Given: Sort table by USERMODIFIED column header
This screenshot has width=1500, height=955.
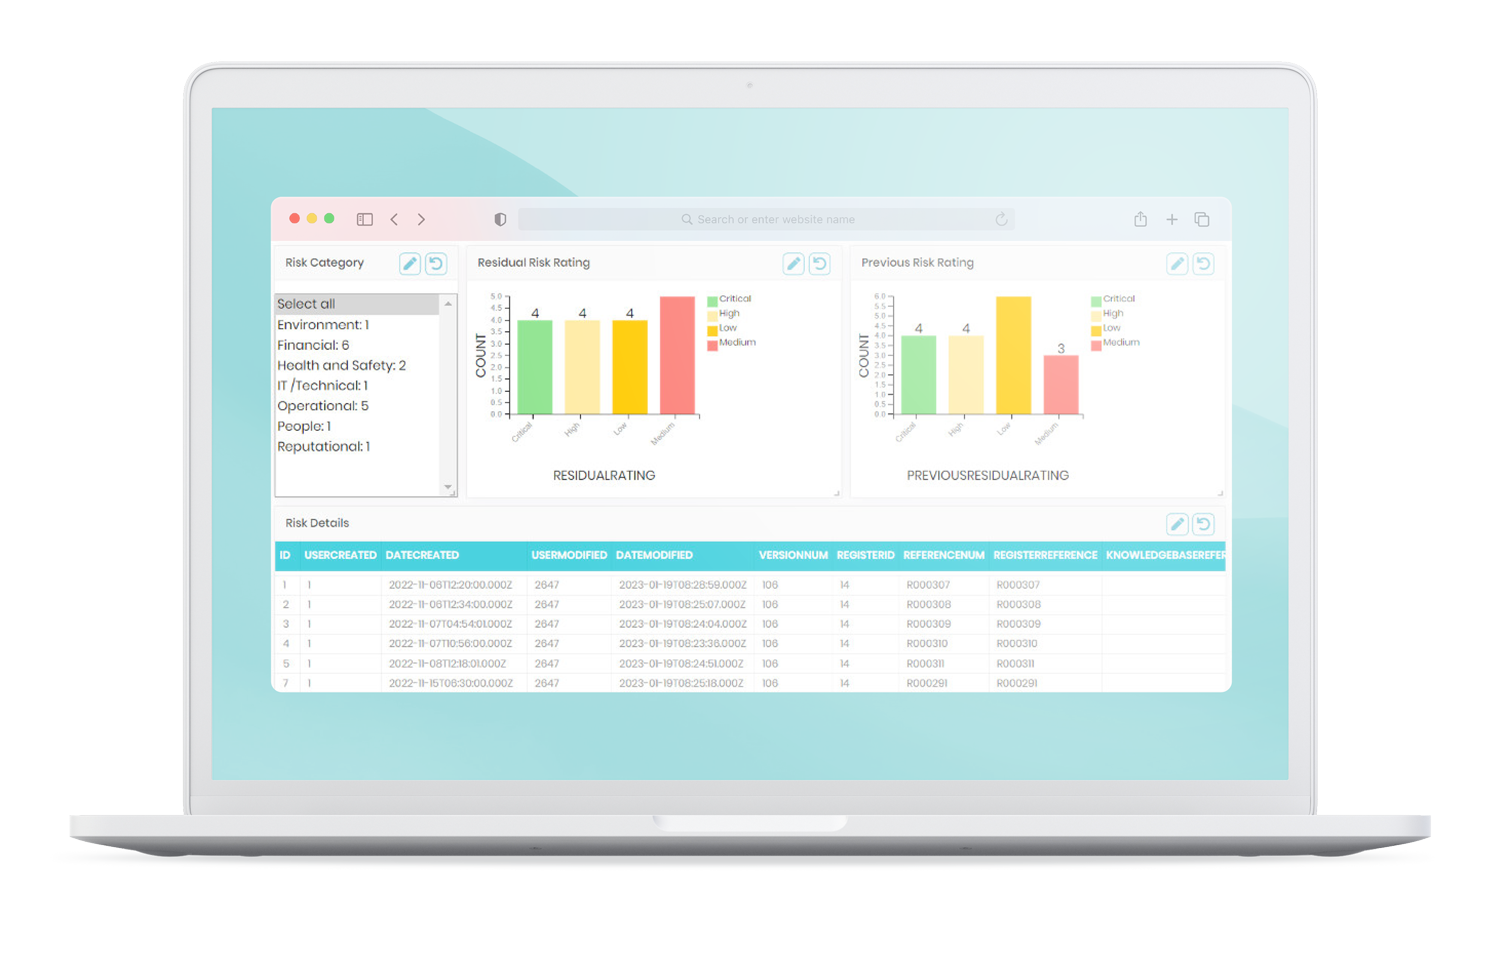Looking at the screenshot, I should pos(569,555).
